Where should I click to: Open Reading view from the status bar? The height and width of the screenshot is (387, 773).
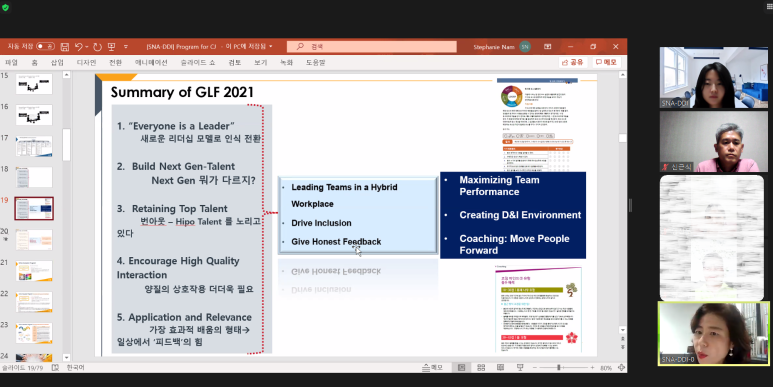pos(500,368)
